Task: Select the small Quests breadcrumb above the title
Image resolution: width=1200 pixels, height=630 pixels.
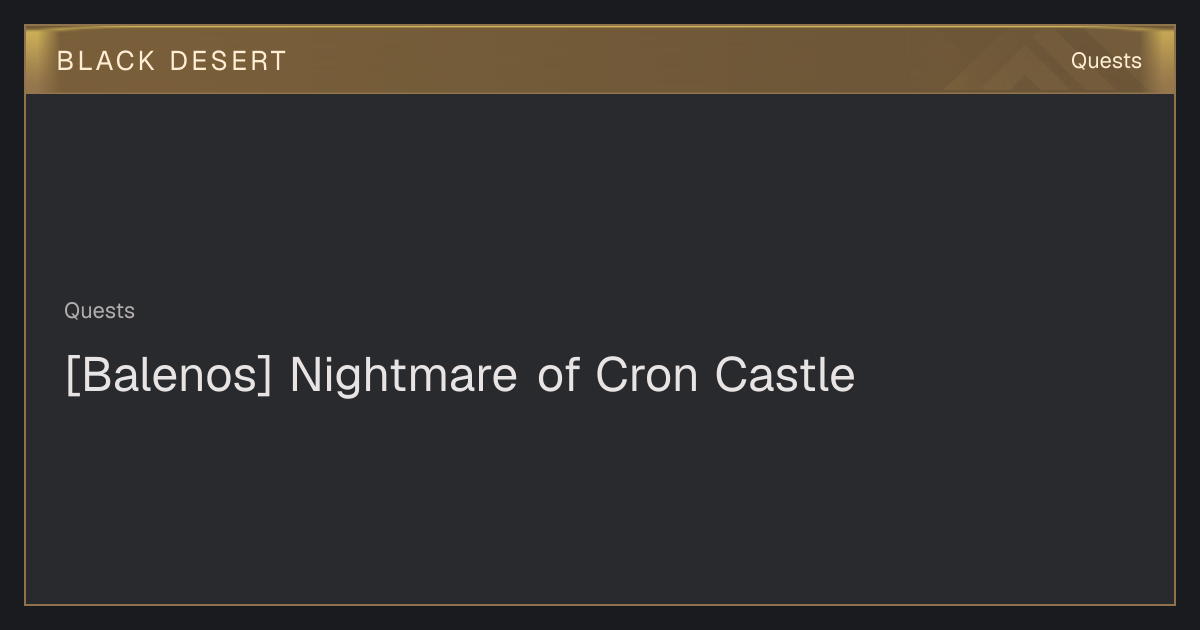Action: pyautogui.click(x=99, y=311)
